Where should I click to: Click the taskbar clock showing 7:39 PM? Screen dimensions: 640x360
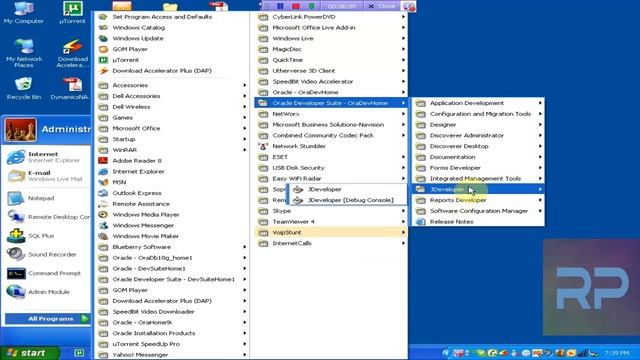click(617, 353)
